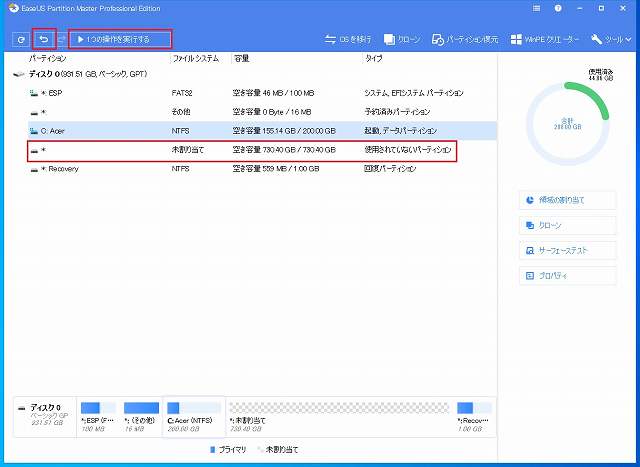Select the C: Acer (NTFS) block in disk map

194,416
